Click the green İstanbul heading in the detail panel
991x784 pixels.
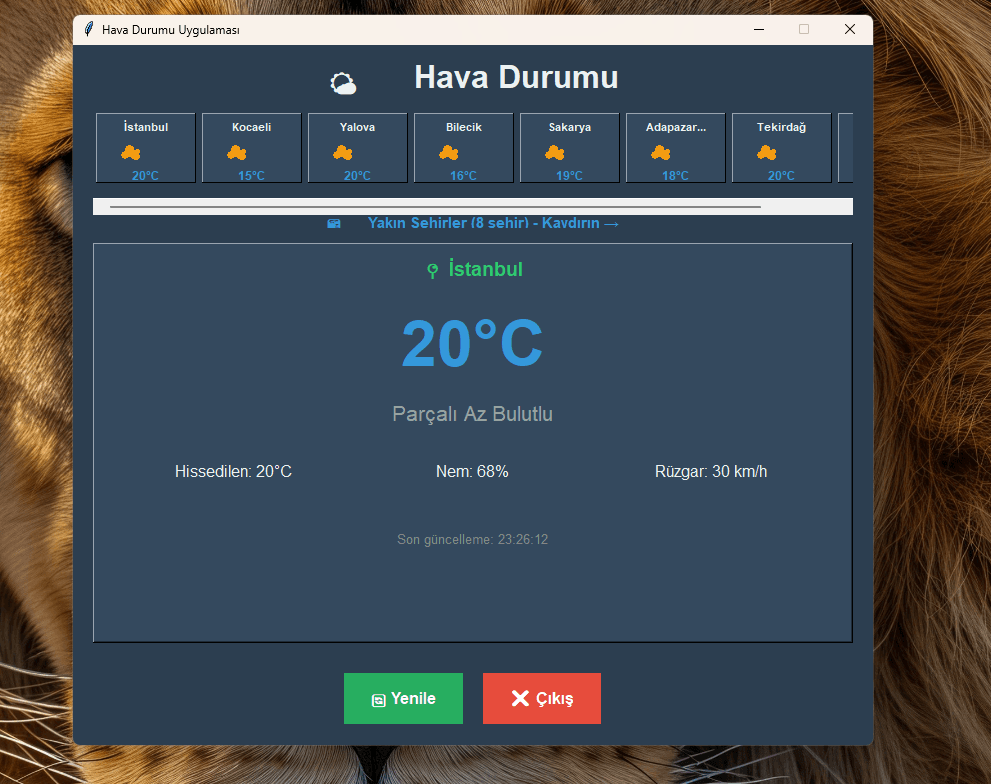click(485, 269)
